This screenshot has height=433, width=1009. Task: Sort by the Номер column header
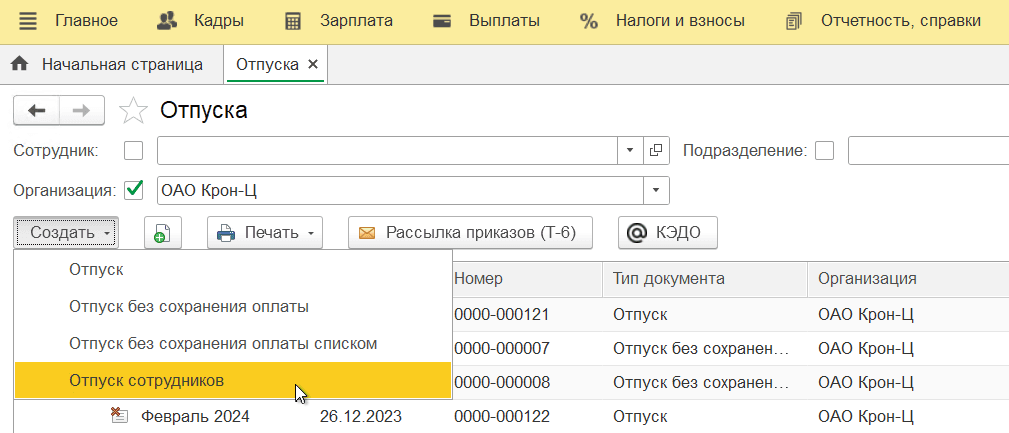(527, 279)
